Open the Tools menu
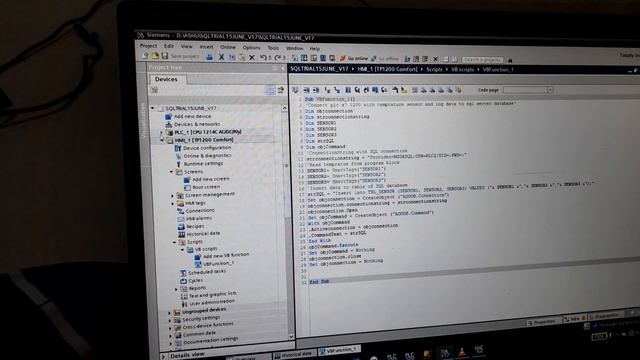This screenshot has width=640, height=360. coord(273,48)
